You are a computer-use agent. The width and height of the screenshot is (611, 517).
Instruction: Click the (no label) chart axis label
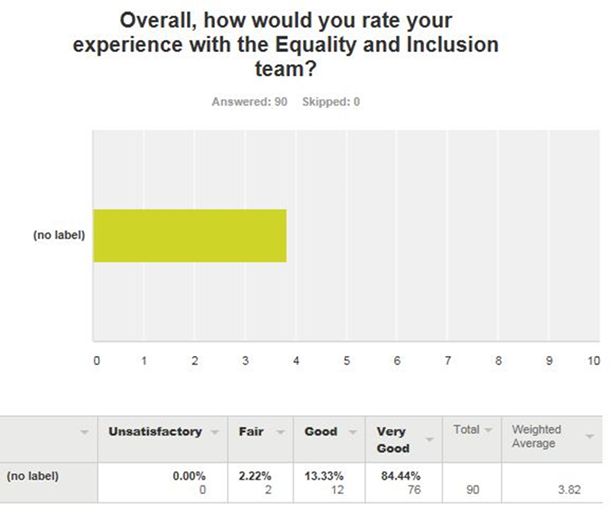(x=59, y=235)
